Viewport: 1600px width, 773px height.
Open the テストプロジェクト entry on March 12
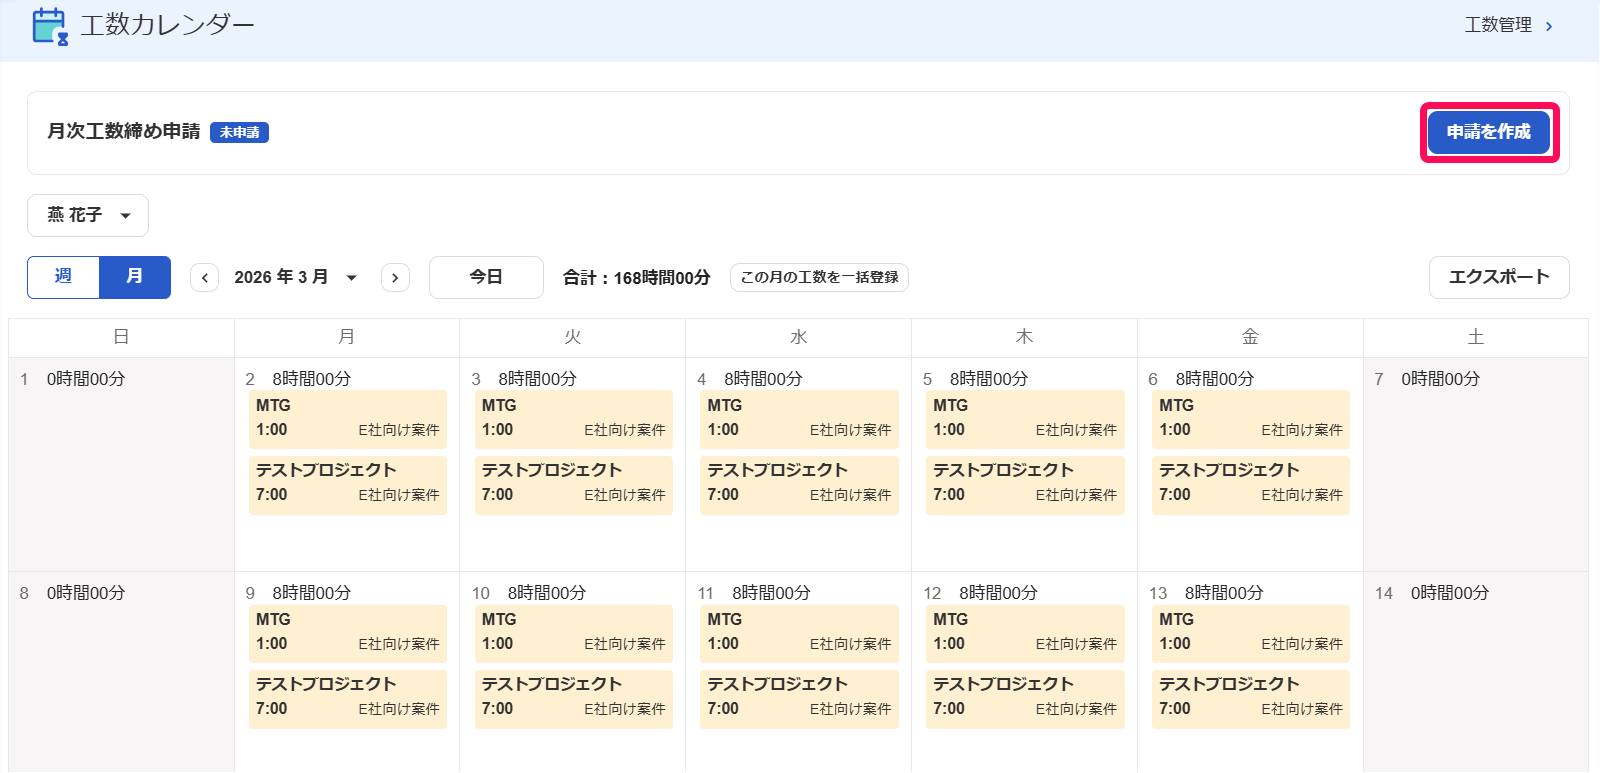1025,699
